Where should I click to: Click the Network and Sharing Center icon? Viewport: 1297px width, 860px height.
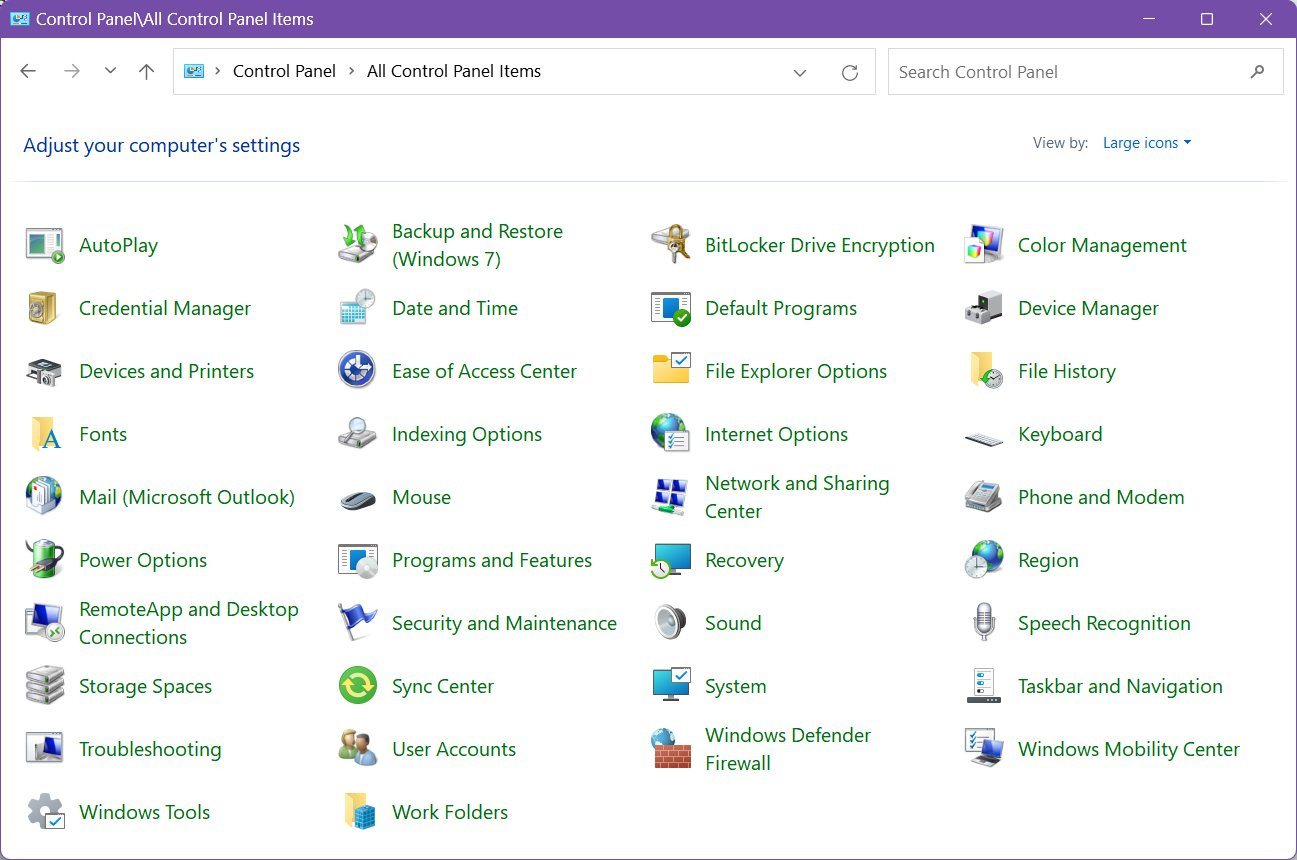(x=671, y=497)
